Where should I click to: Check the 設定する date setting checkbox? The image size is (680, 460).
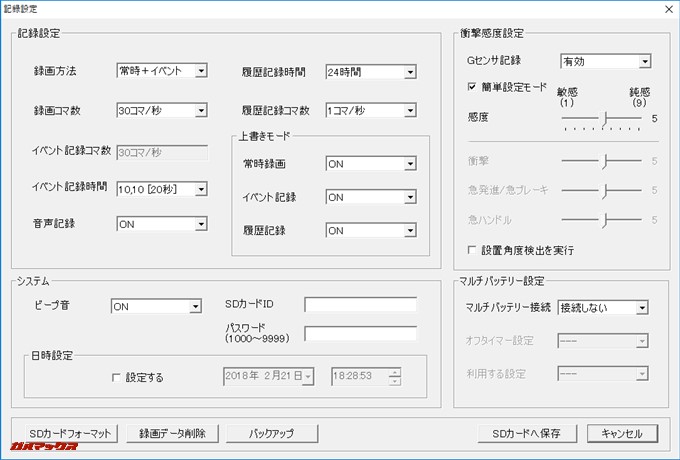117,377
